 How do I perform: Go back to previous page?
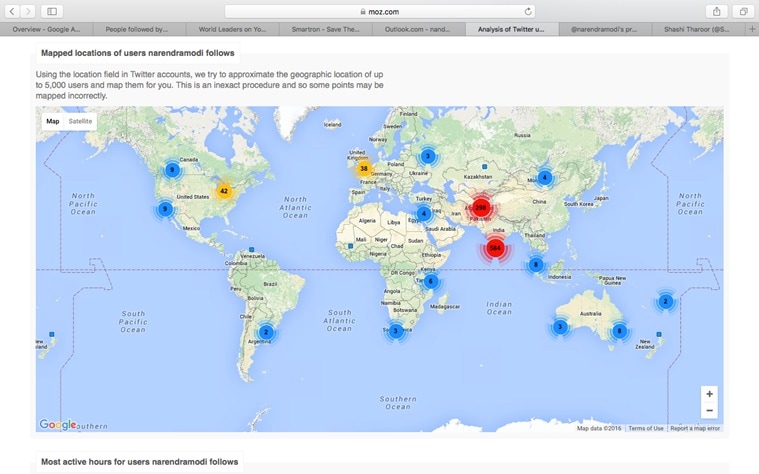(x=13, y=11)
